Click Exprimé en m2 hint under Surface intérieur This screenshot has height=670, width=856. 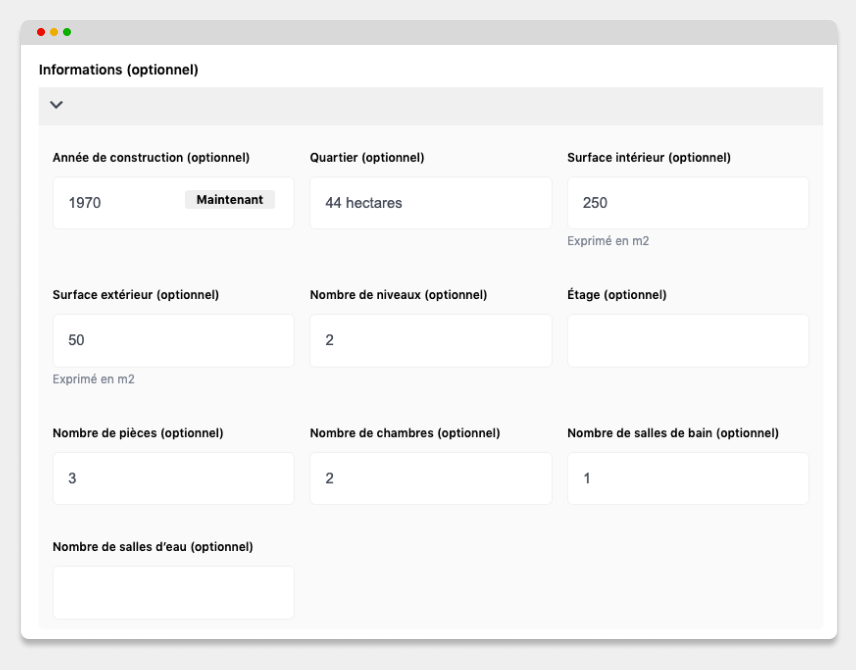pos(608,241)
